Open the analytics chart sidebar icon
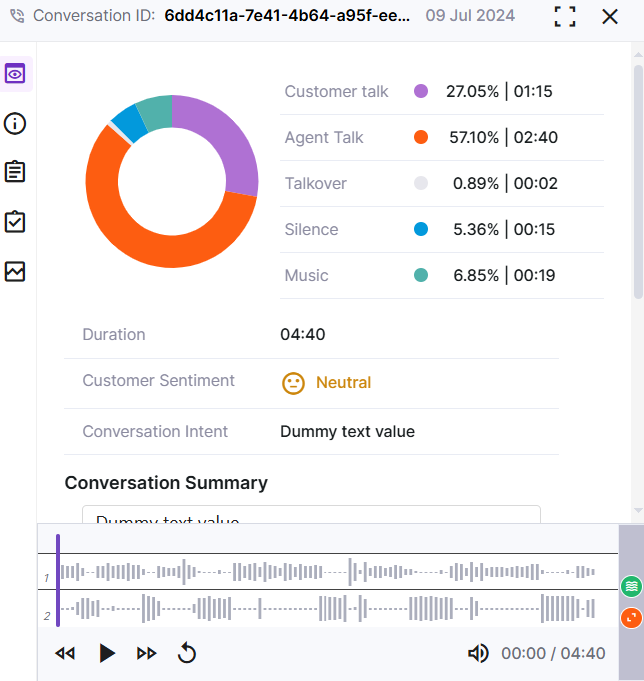The width and height of the screenshot is (644, 681). coord(15,272)
